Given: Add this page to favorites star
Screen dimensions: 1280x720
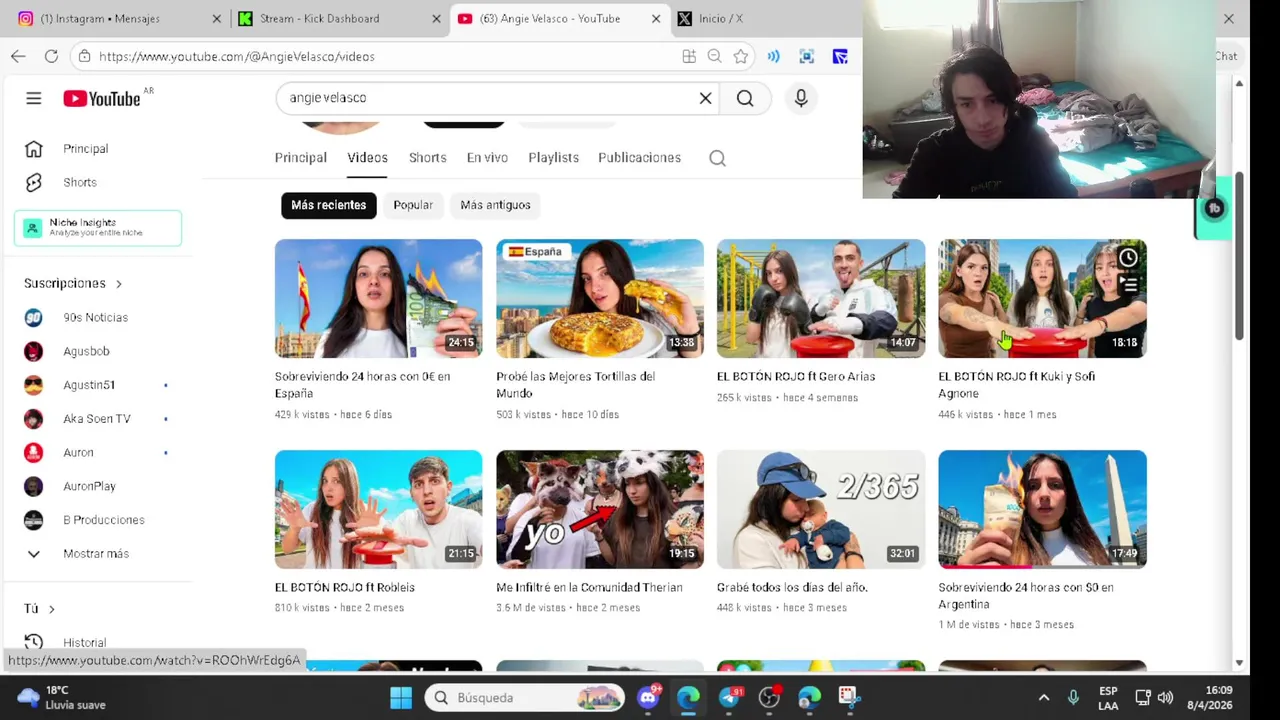Looking at the screenshot, I should pos(740,57).
